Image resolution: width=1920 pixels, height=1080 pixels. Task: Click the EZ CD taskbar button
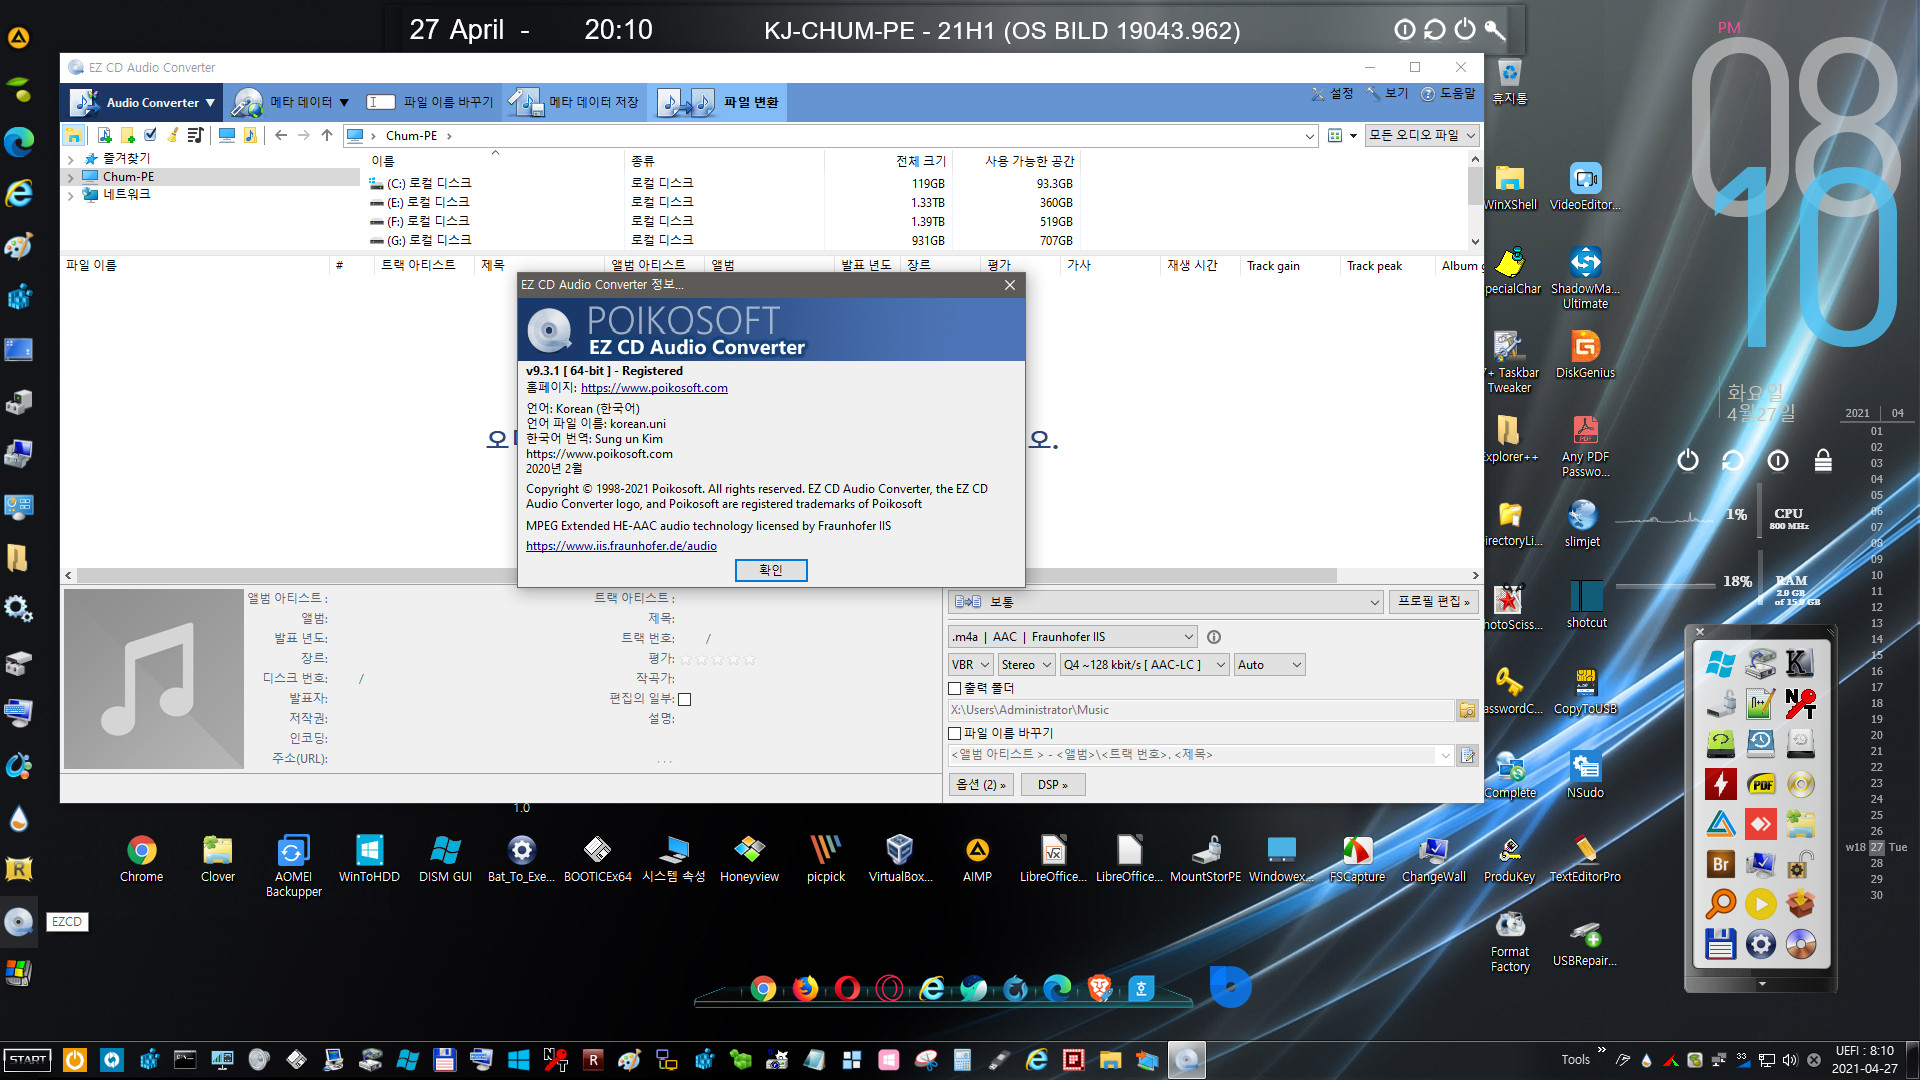[x=1186, y=1060]
